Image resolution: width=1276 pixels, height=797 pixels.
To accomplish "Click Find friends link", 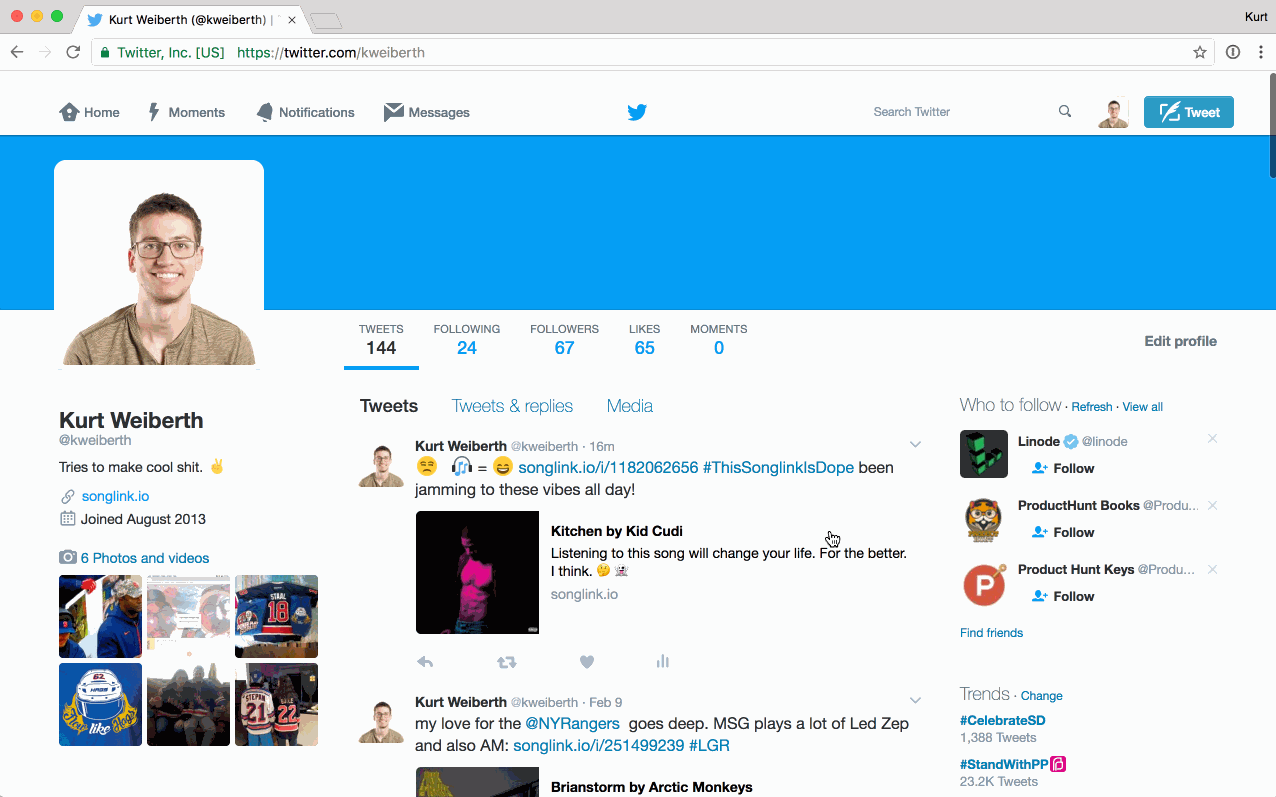I will point(991,633).
